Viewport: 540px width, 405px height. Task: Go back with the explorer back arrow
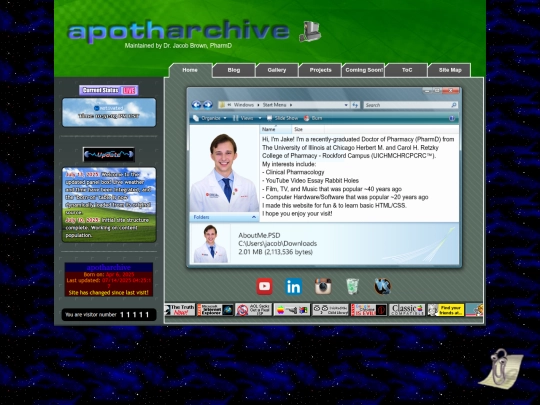click(x=196, y=105)
